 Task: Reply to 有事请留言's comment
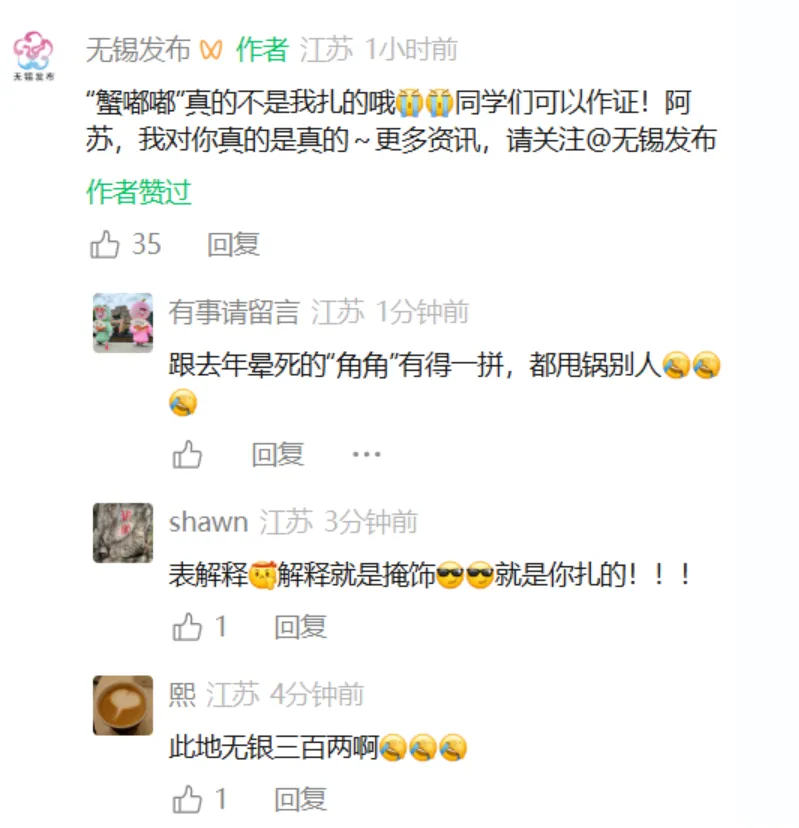(x=278, y=454)
